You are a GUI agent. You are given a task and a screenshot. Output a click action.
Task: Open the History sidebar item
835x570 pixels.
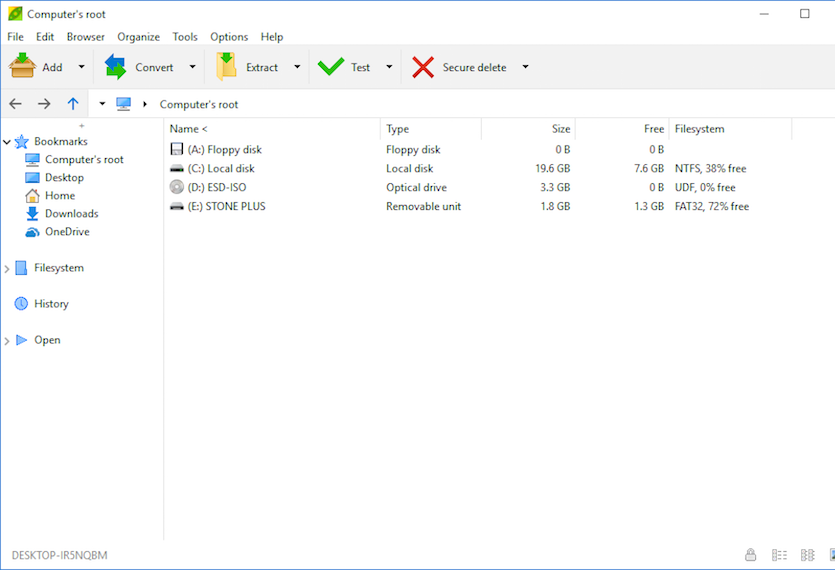pos(42,304)
